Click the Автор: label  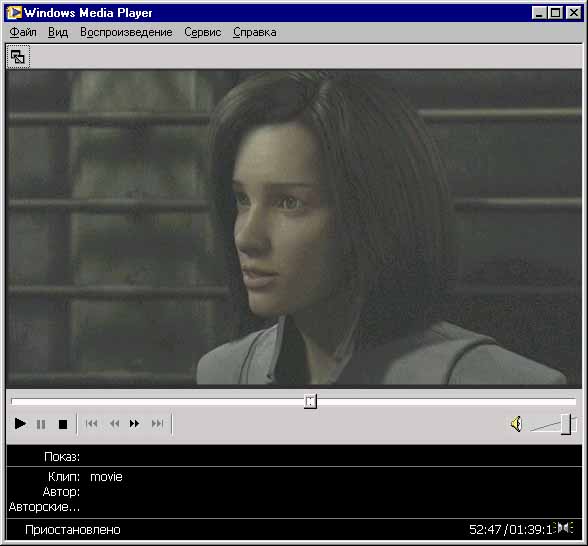62,492
